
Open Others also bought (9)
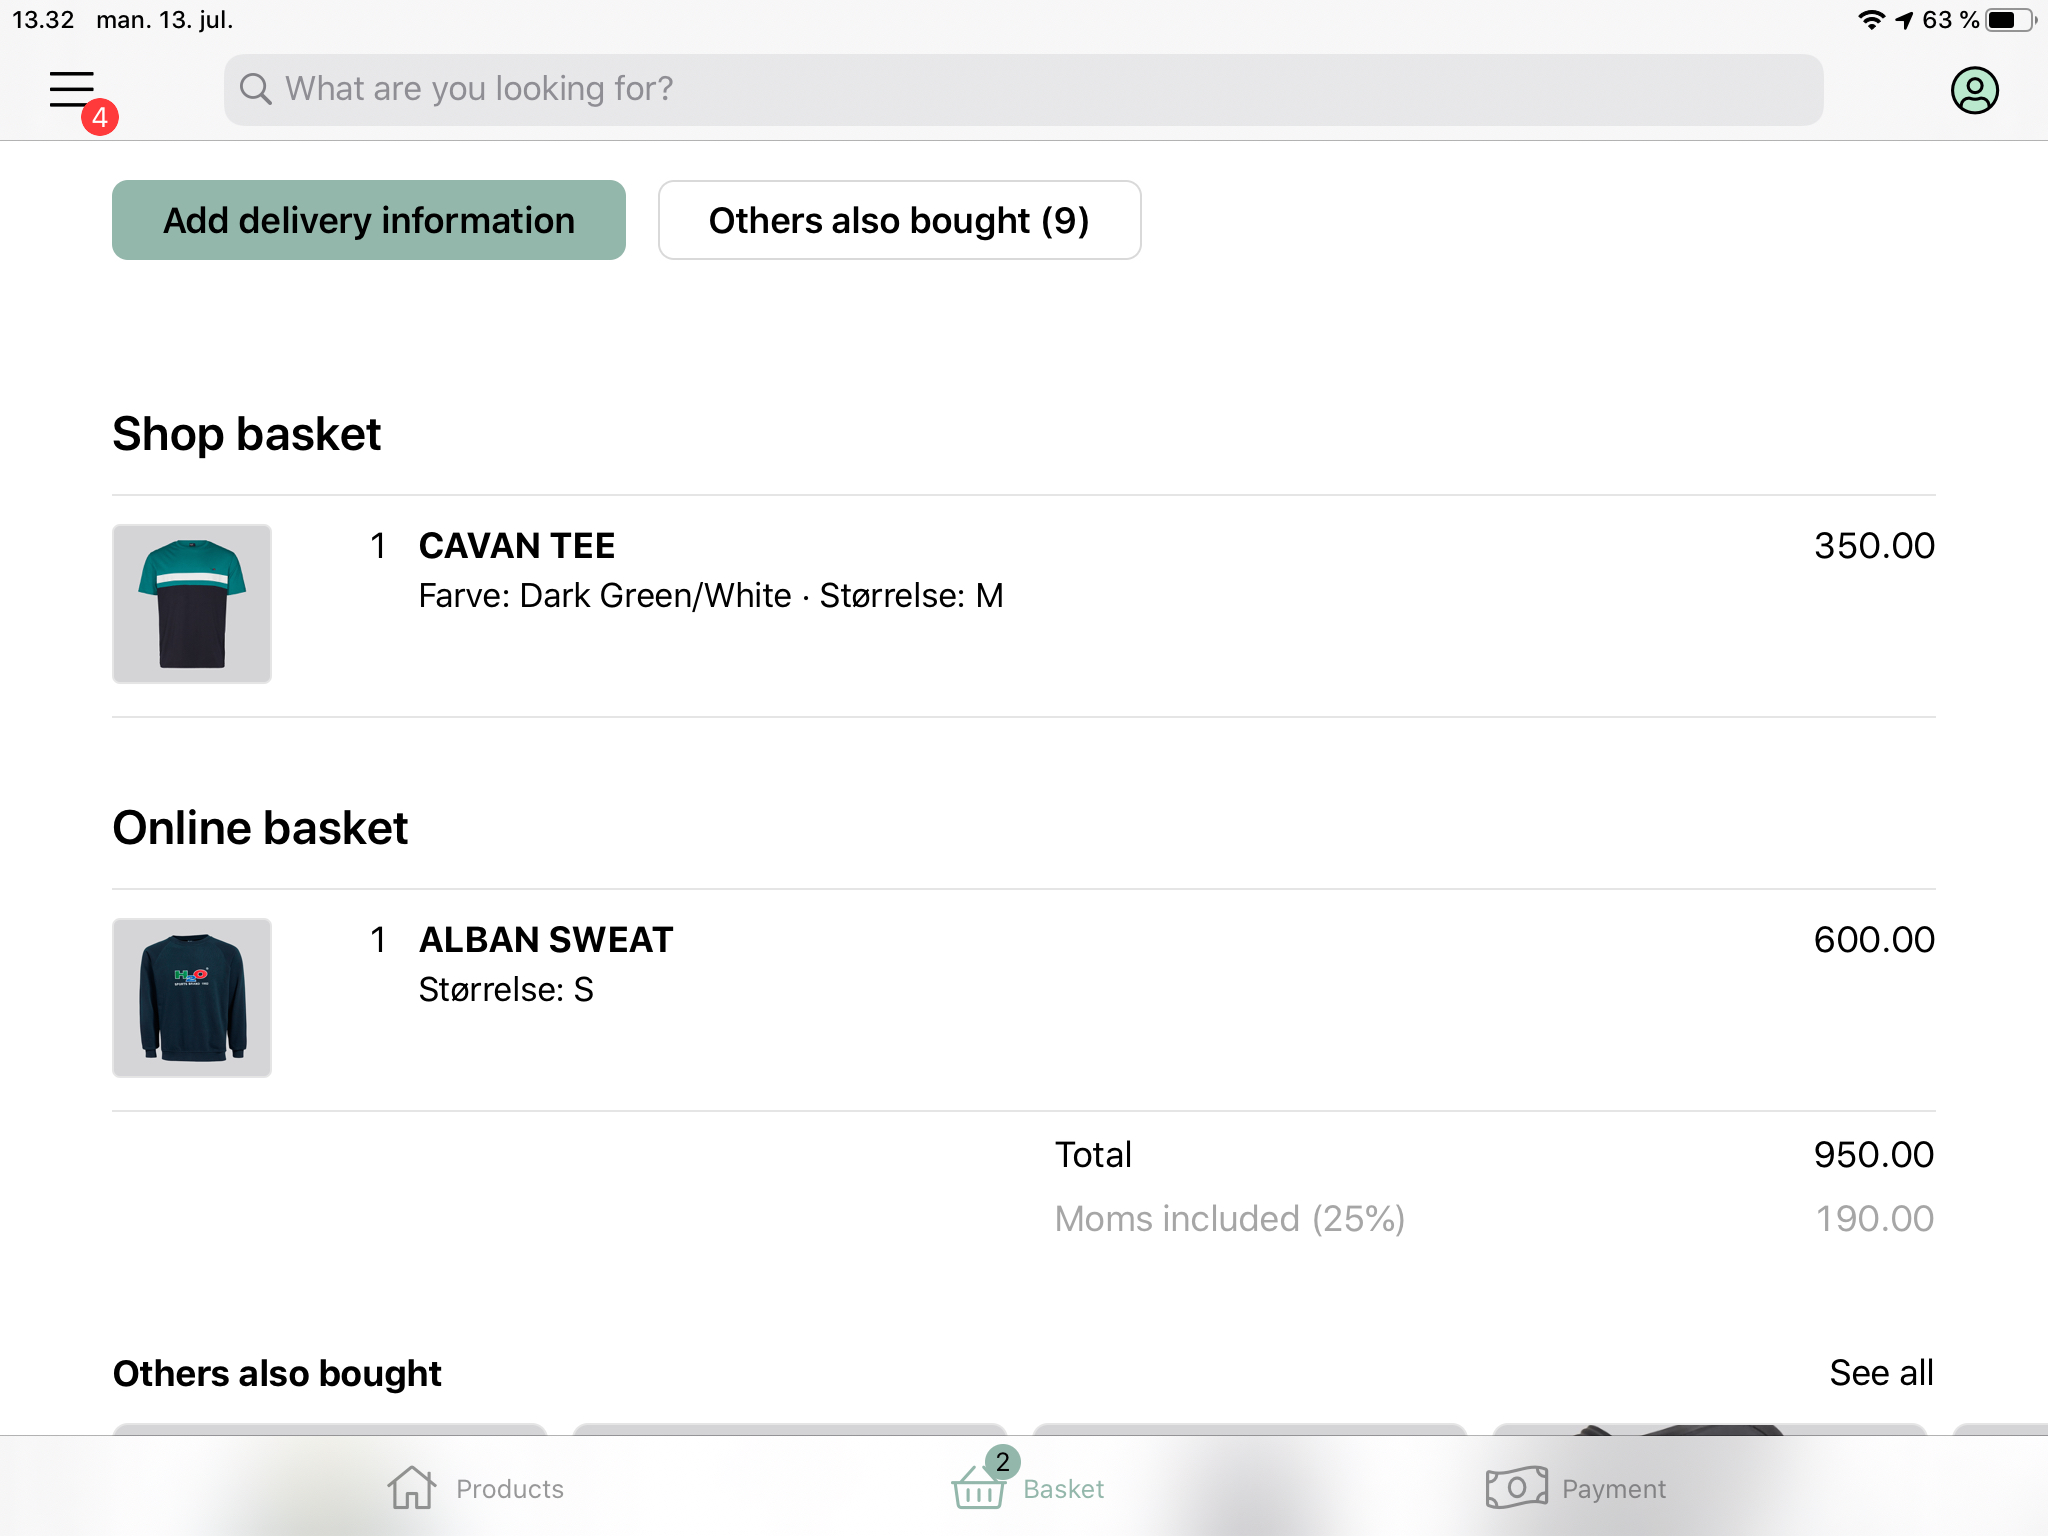pyautogui.click(x=899, y=220)
